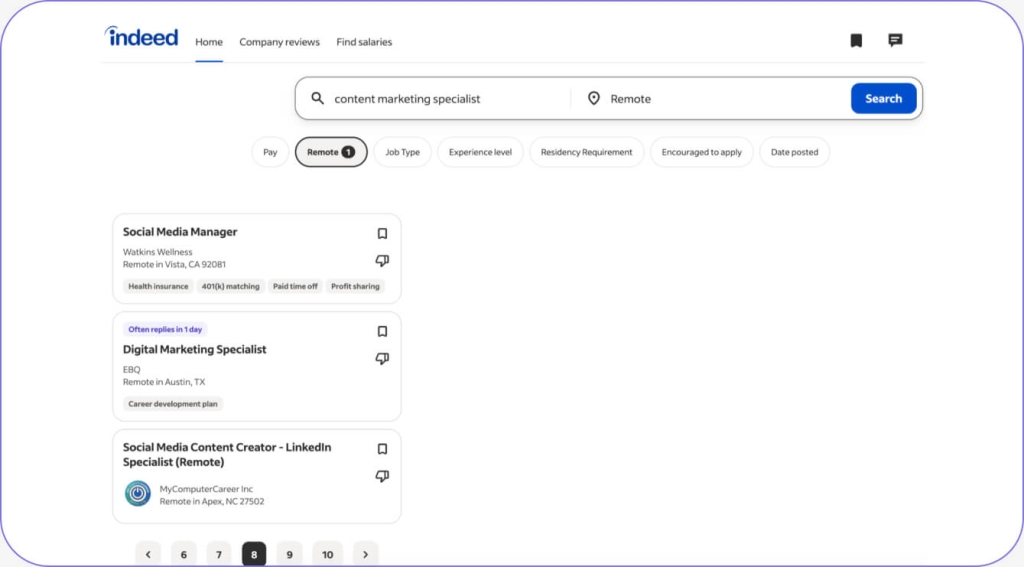Expand the Date posted filter
1024x567 pixels.
point(794,152)
